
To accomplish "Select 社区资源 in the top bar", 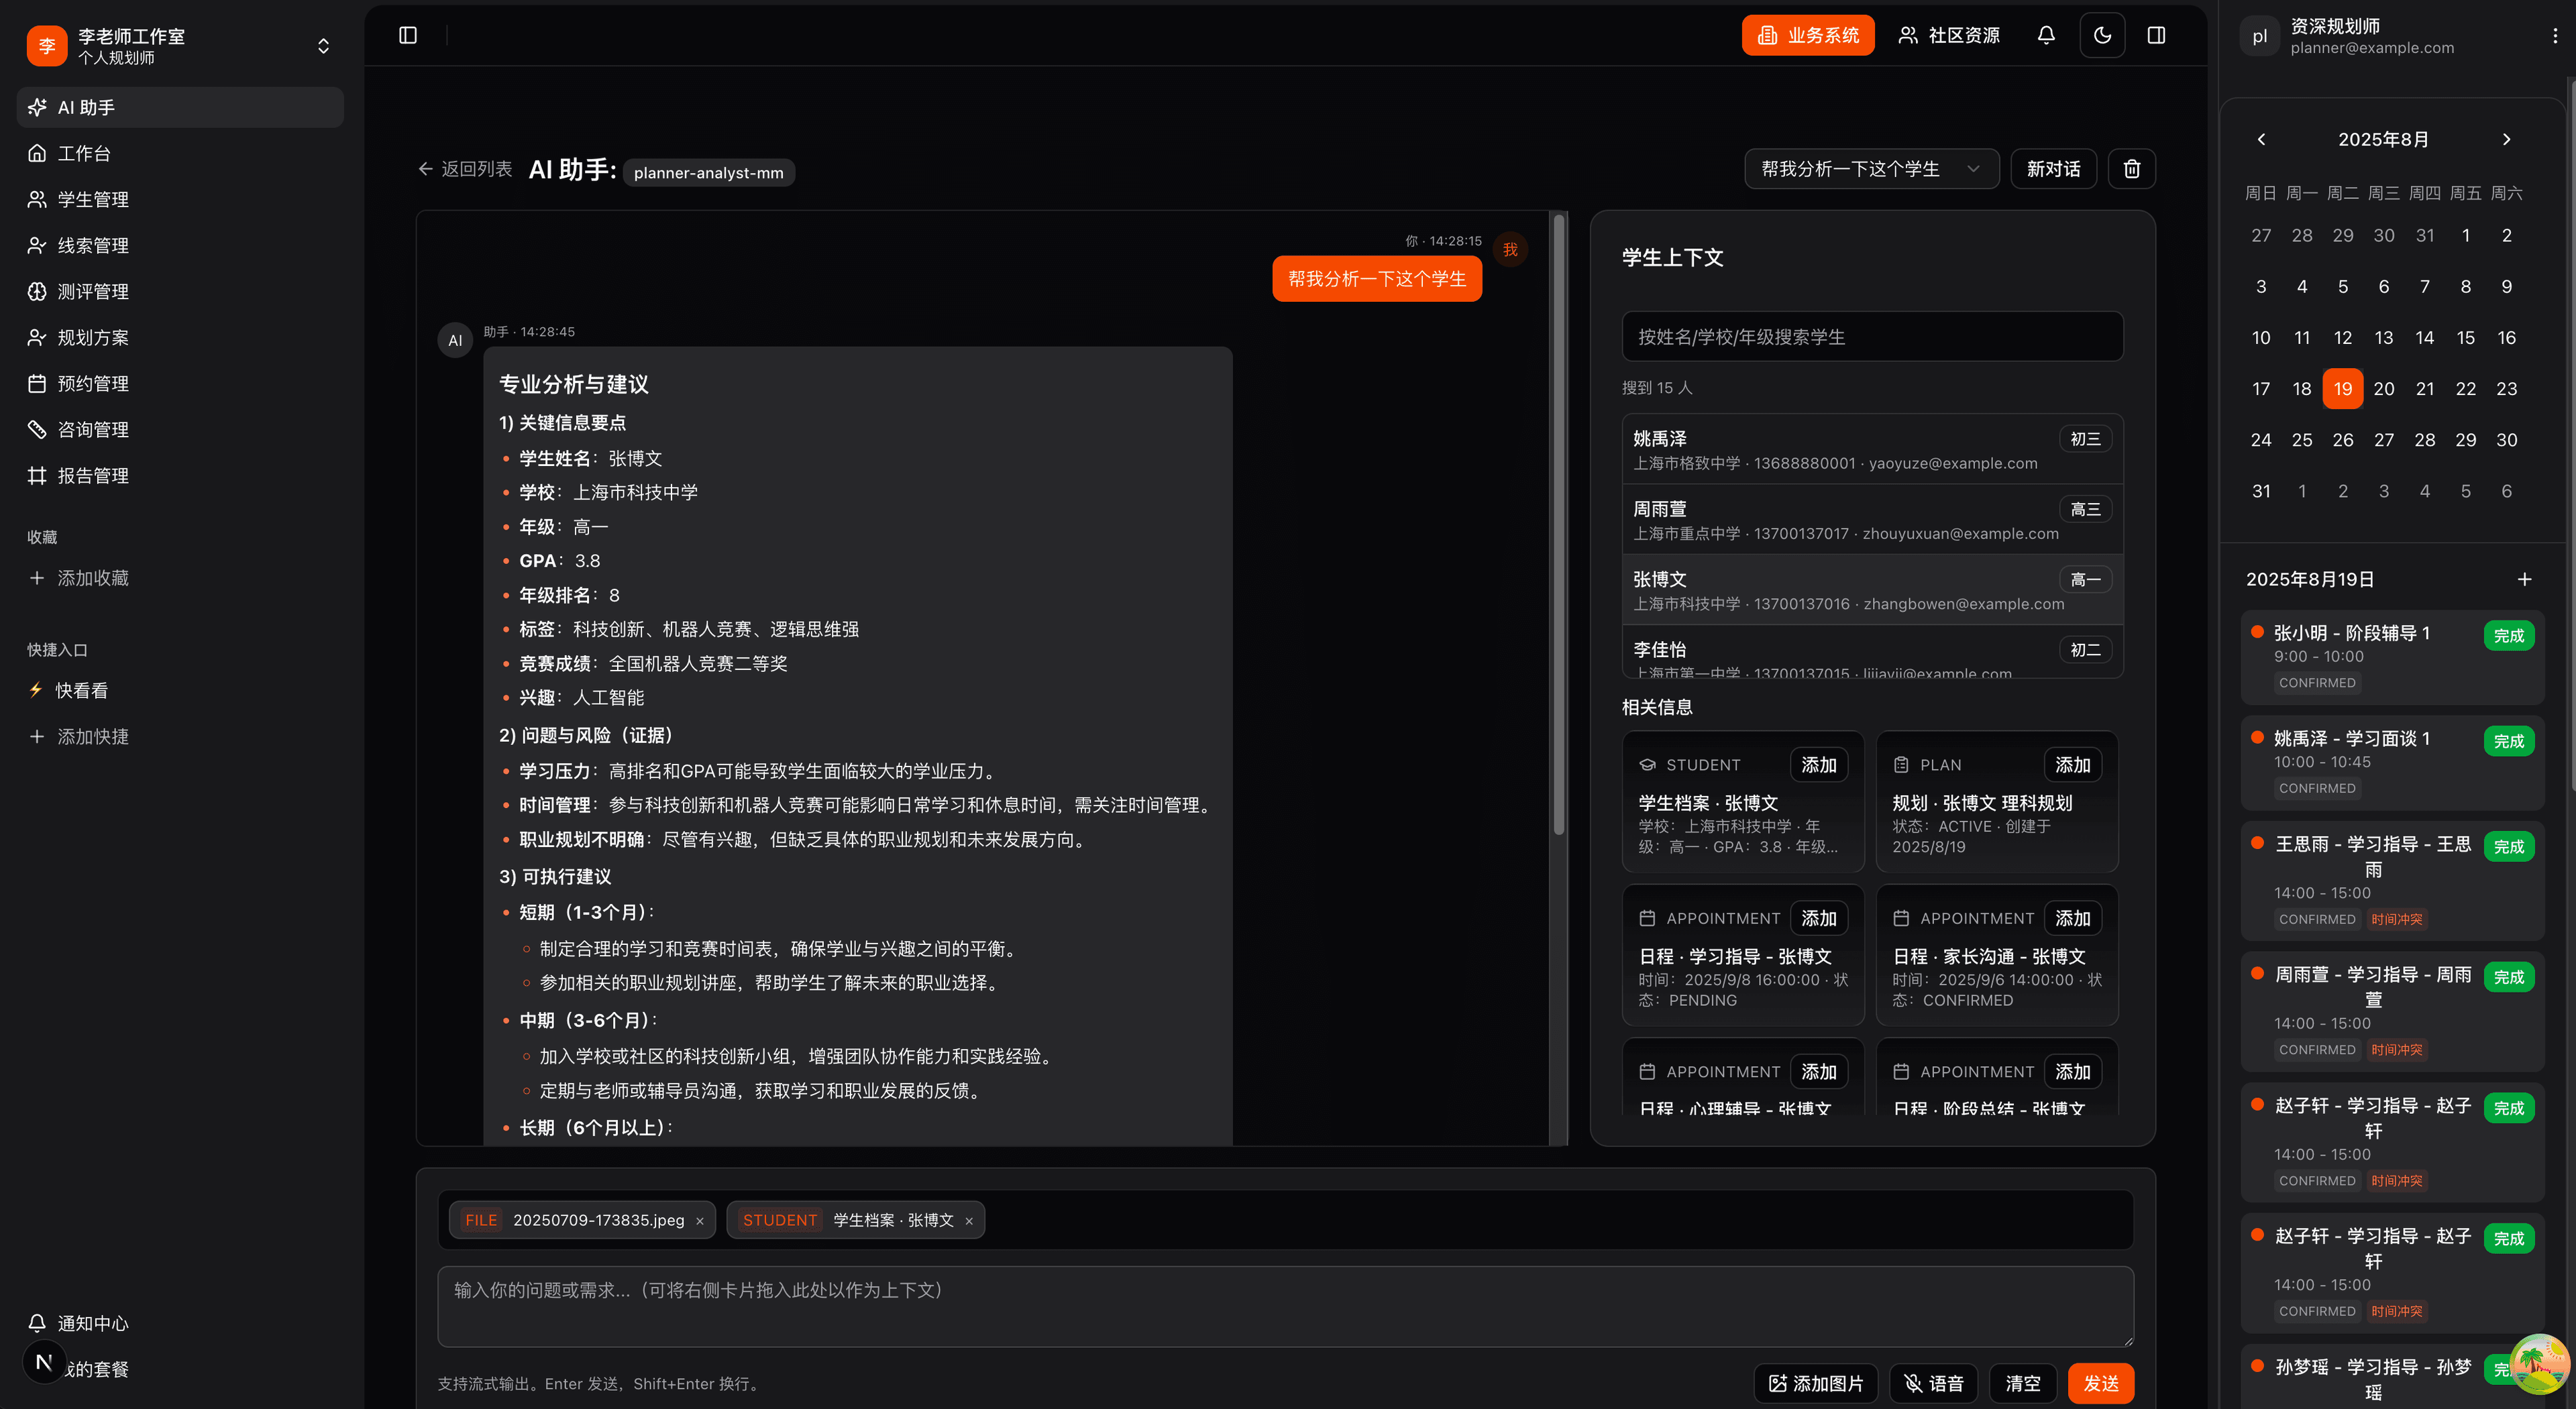I will click(1948, 35).
